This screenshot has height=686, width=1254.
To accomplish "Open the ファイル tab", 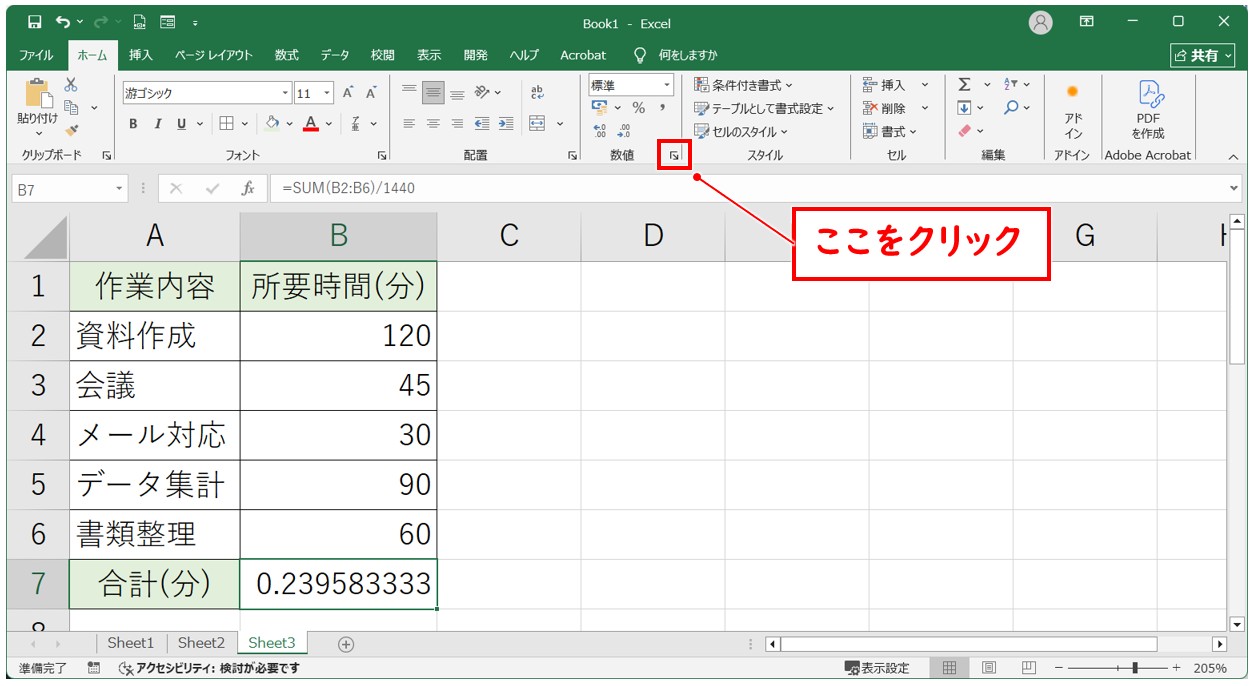I will [36, 55].
